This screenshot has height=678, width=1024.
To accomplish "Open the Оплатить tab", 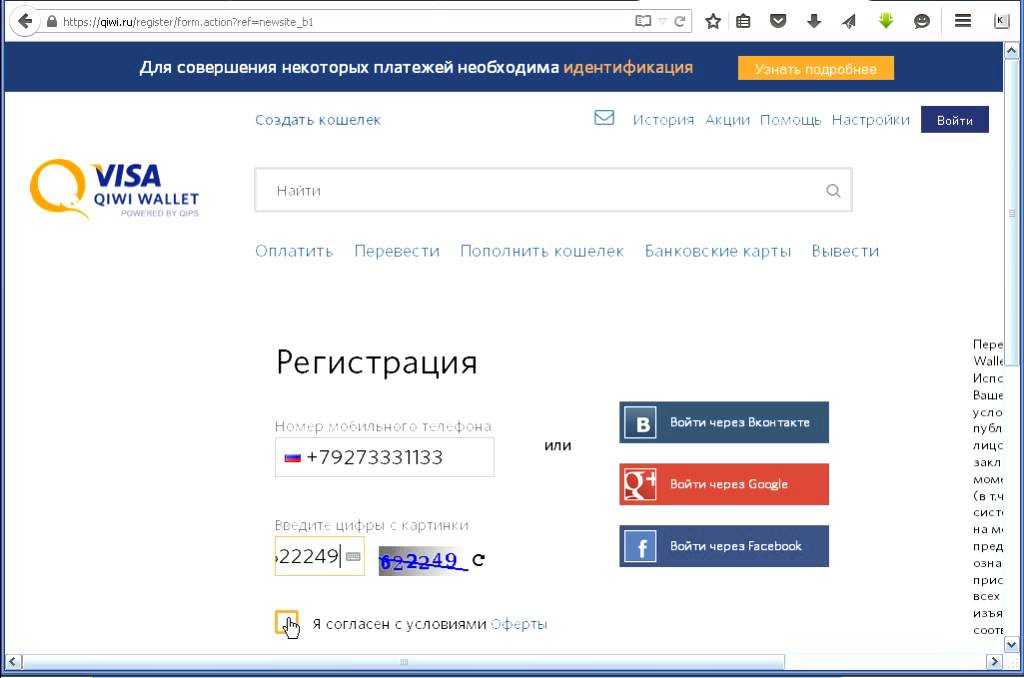I will 294,251.
